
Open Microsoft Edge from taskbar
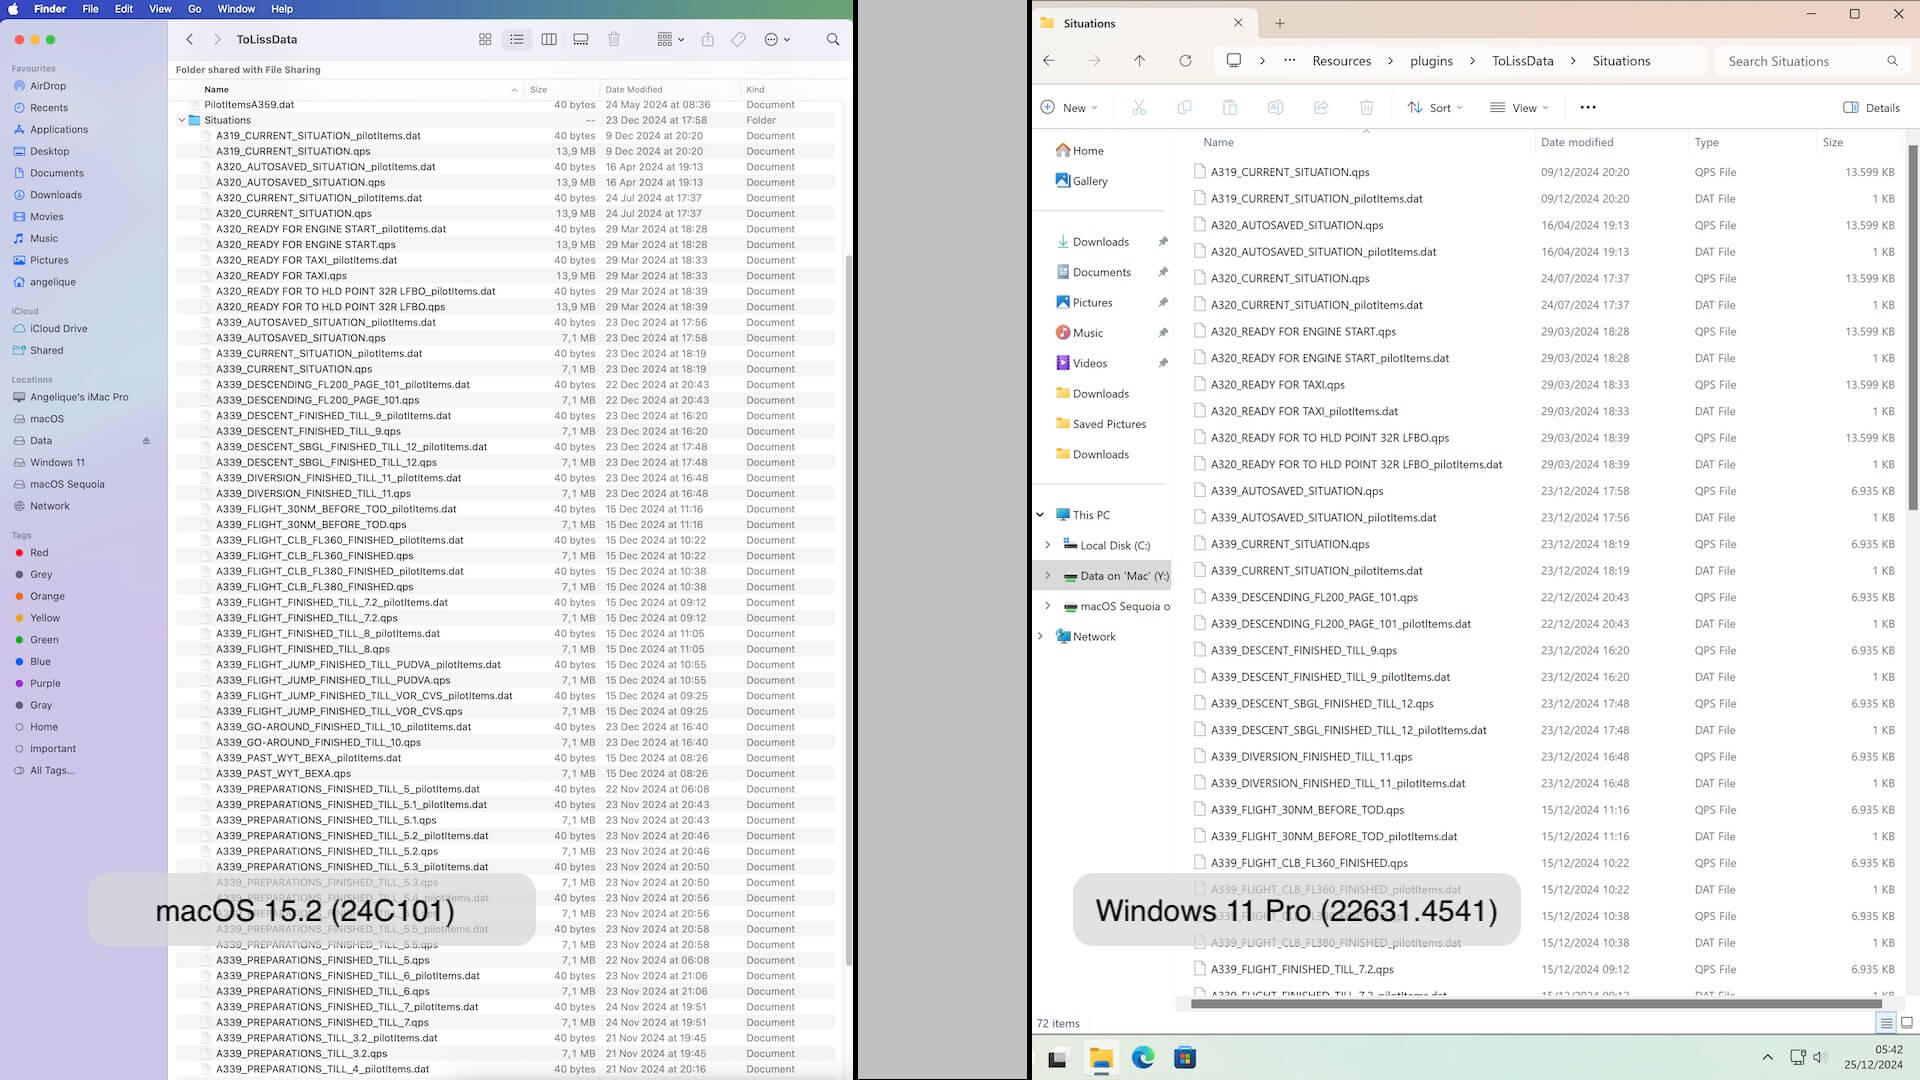(x=1143, y=1057)
